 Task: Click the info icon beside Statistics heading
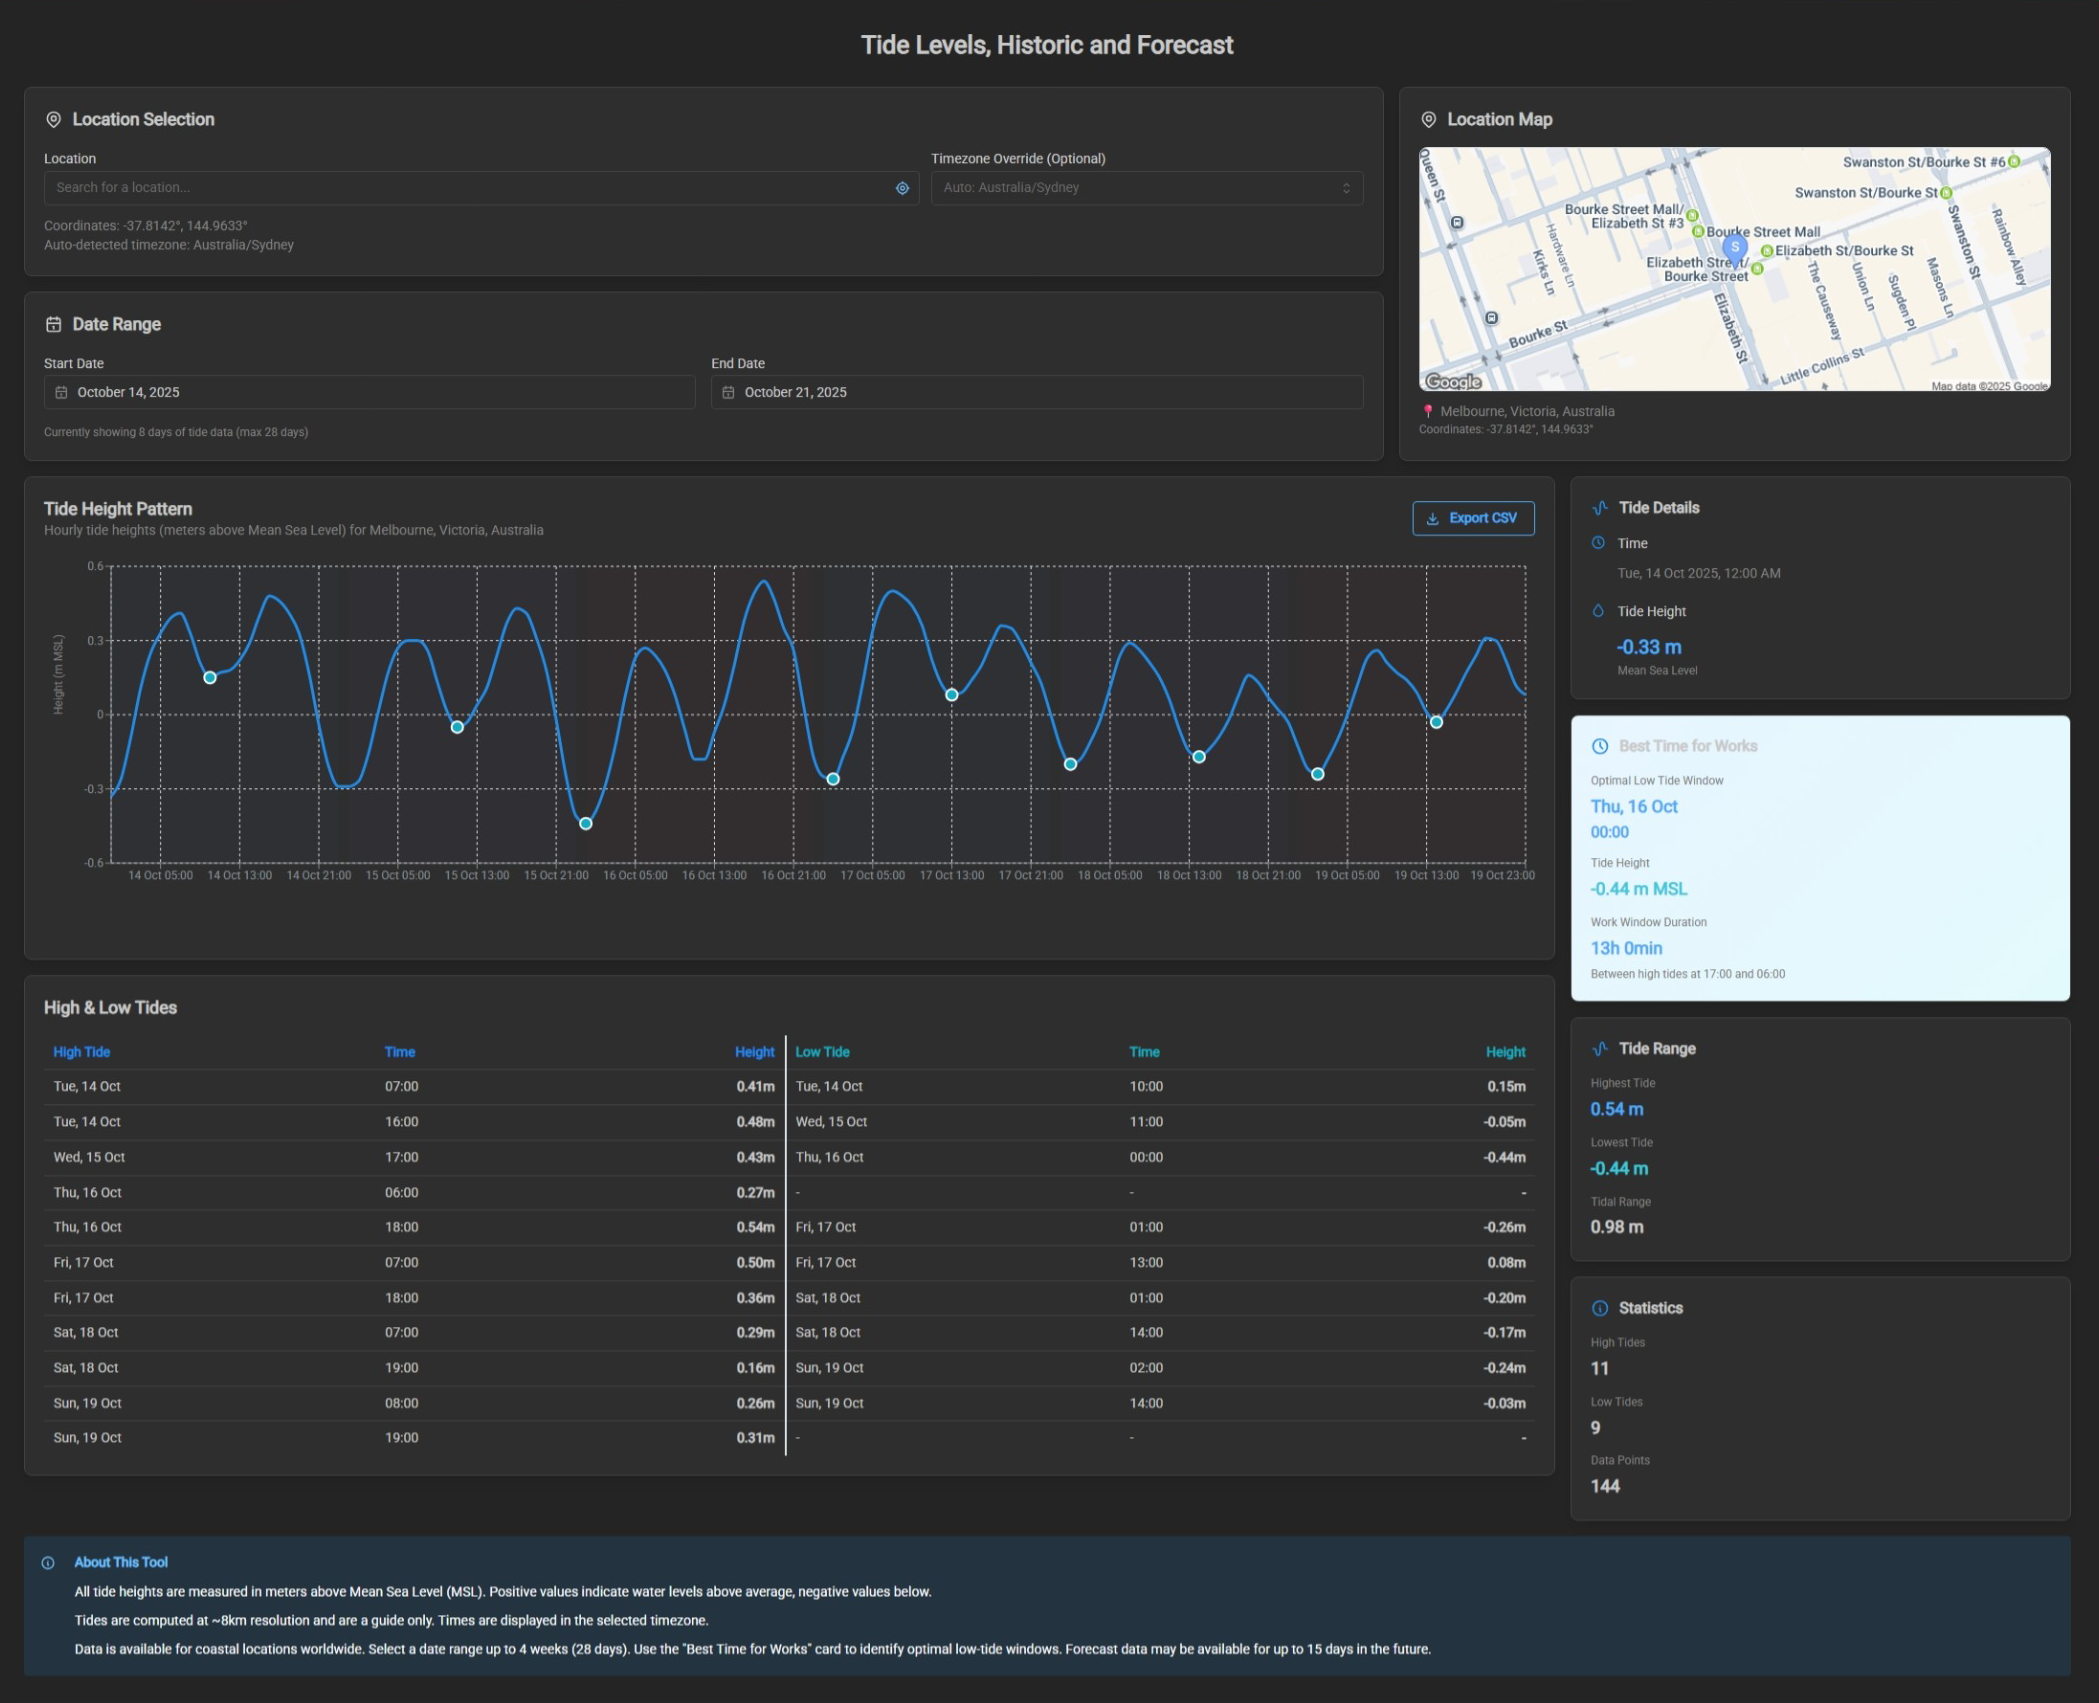1599,1308
